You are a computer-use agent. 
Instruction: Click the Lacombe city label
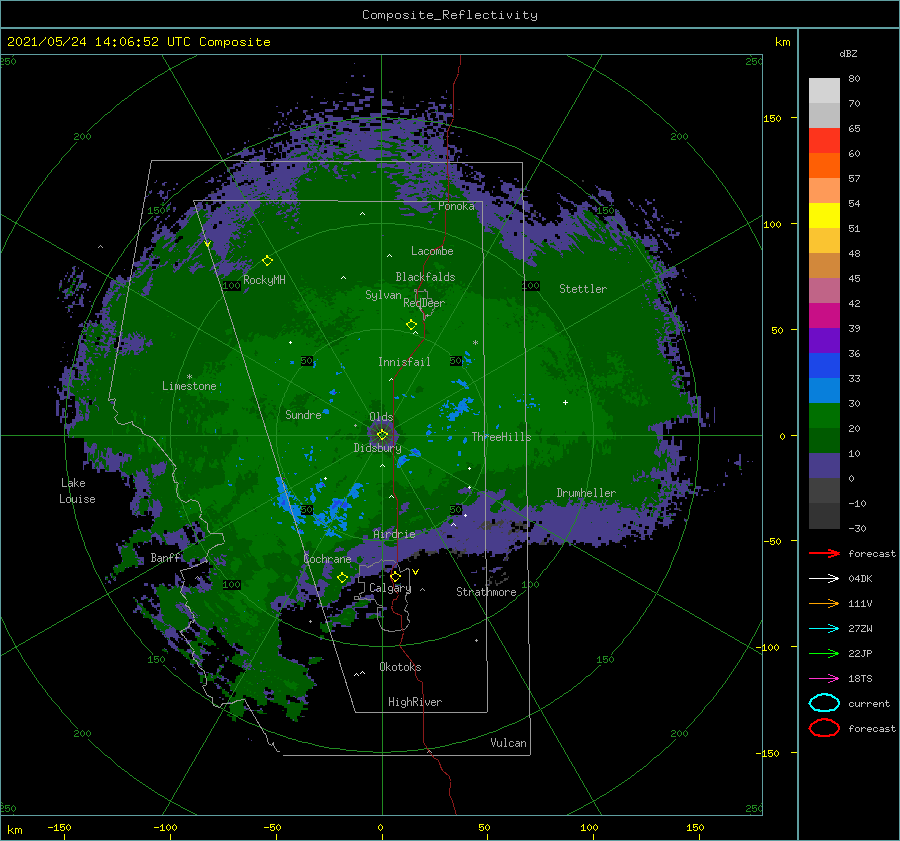click(x=432, y=251)
